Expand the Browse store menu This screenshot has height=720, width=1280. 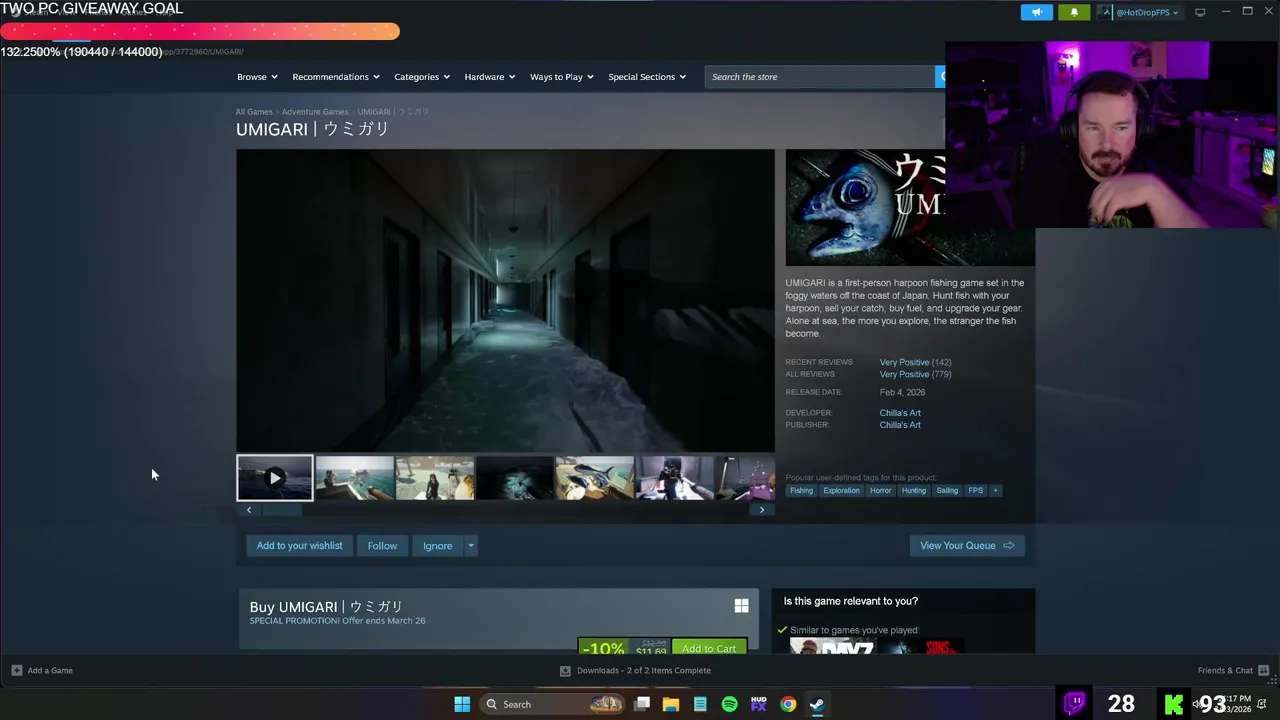tap(257, 77)
